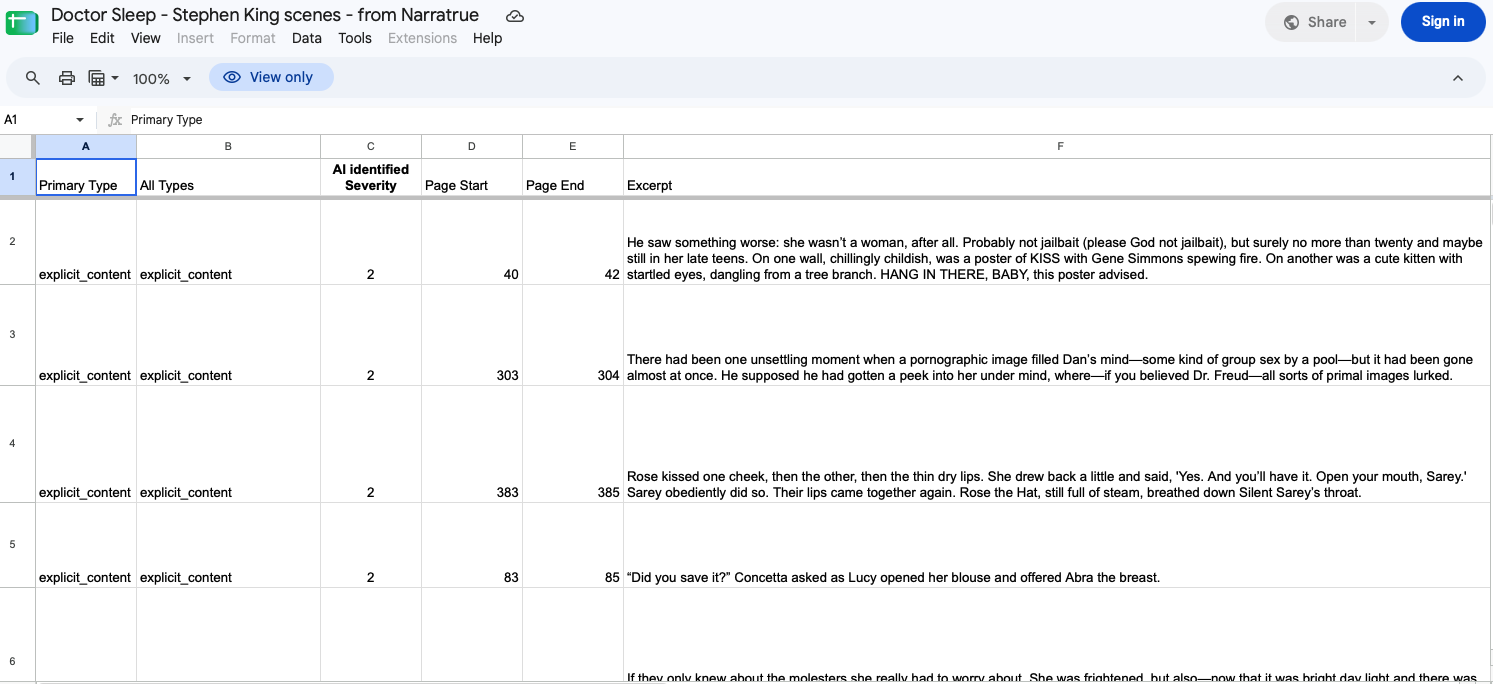Click the View only button

coord(271,77)
